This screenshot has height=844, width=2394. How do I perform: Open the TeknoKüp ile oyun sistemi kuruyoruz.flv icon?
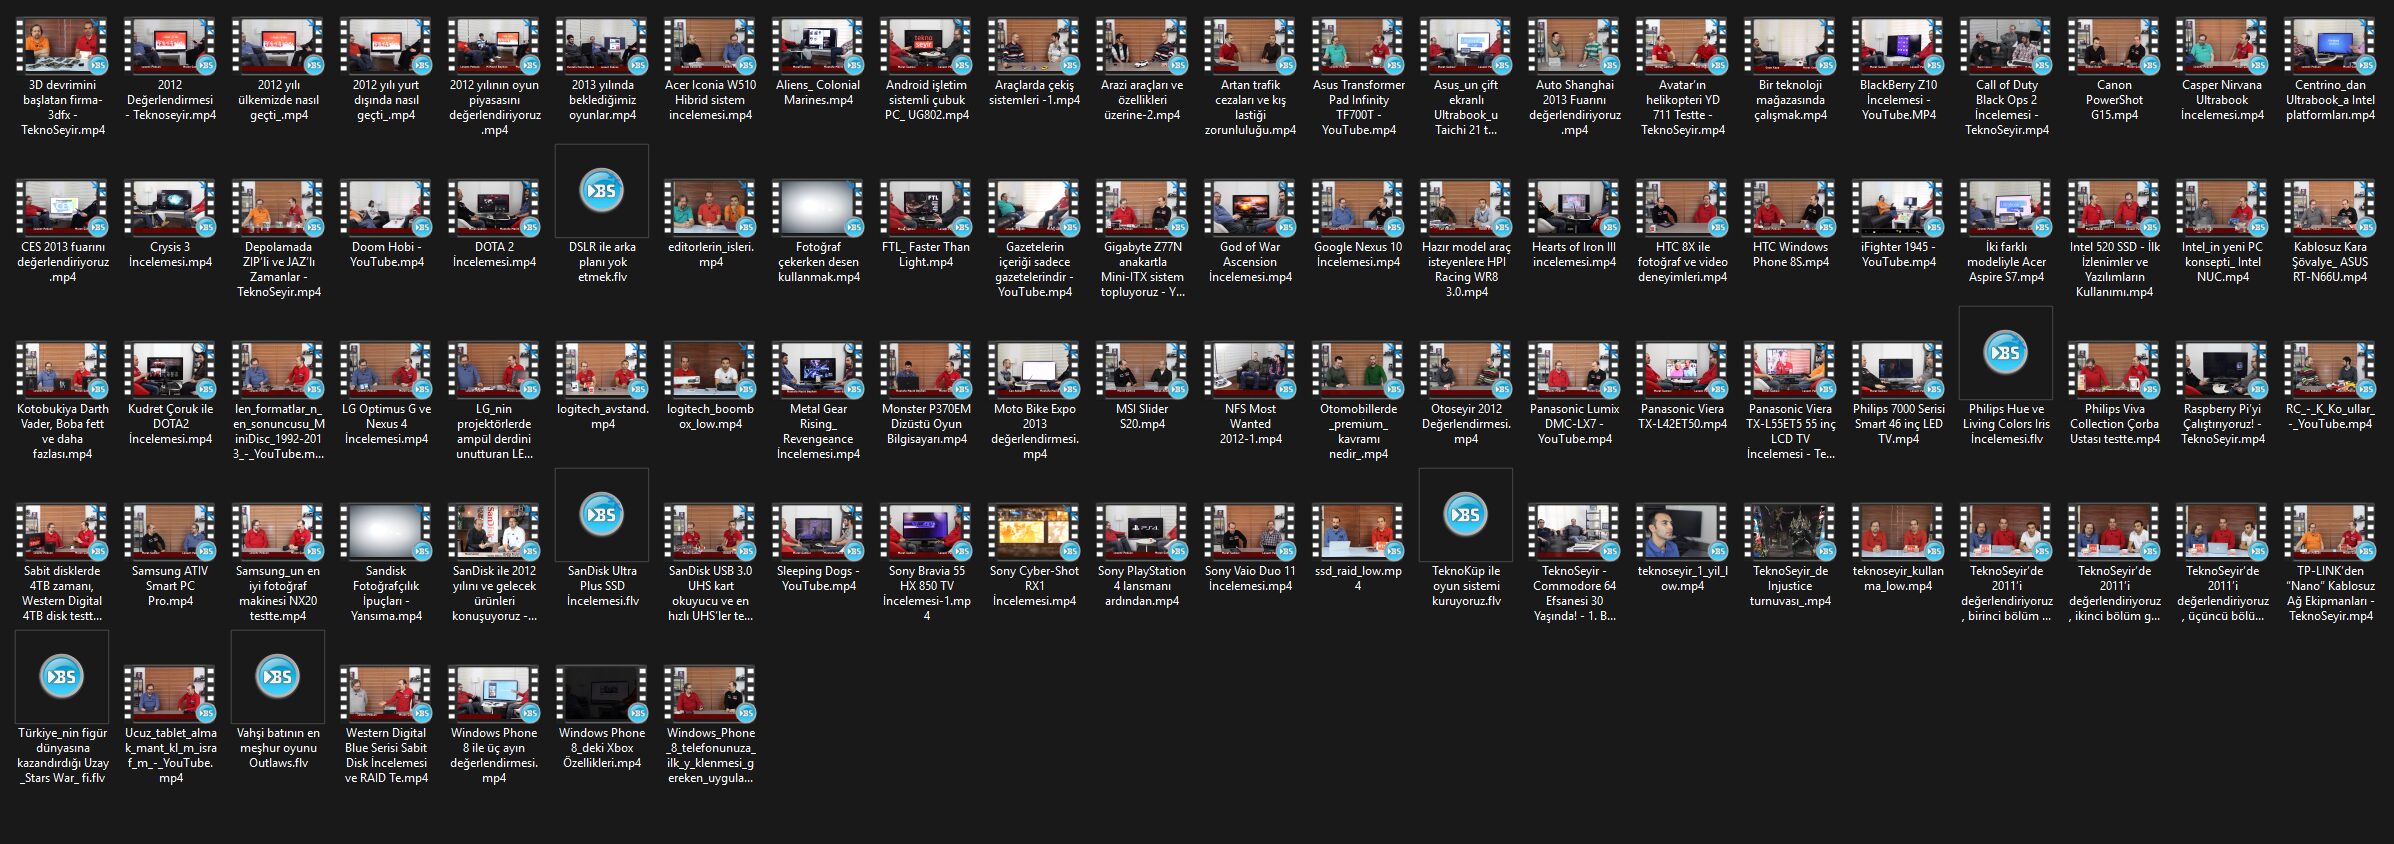[x=1466, y=515]
